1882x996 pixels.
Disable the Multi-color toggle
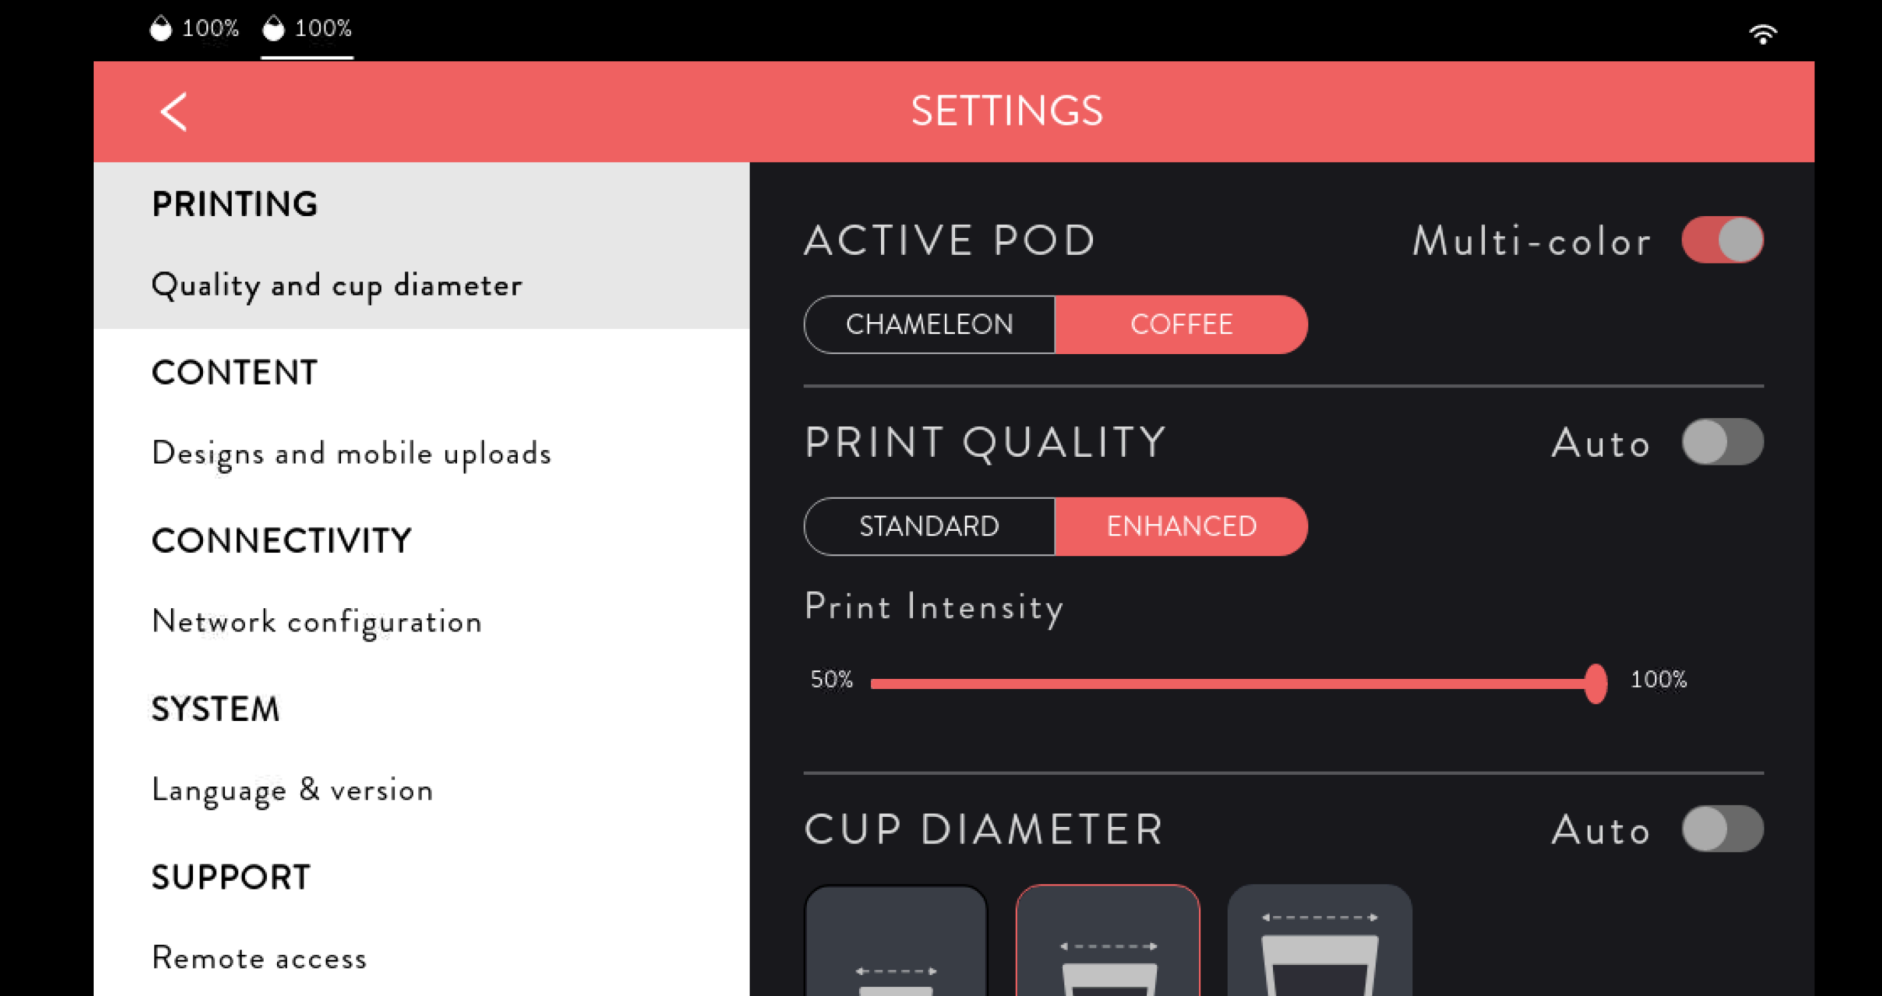tap(1722, 240)
